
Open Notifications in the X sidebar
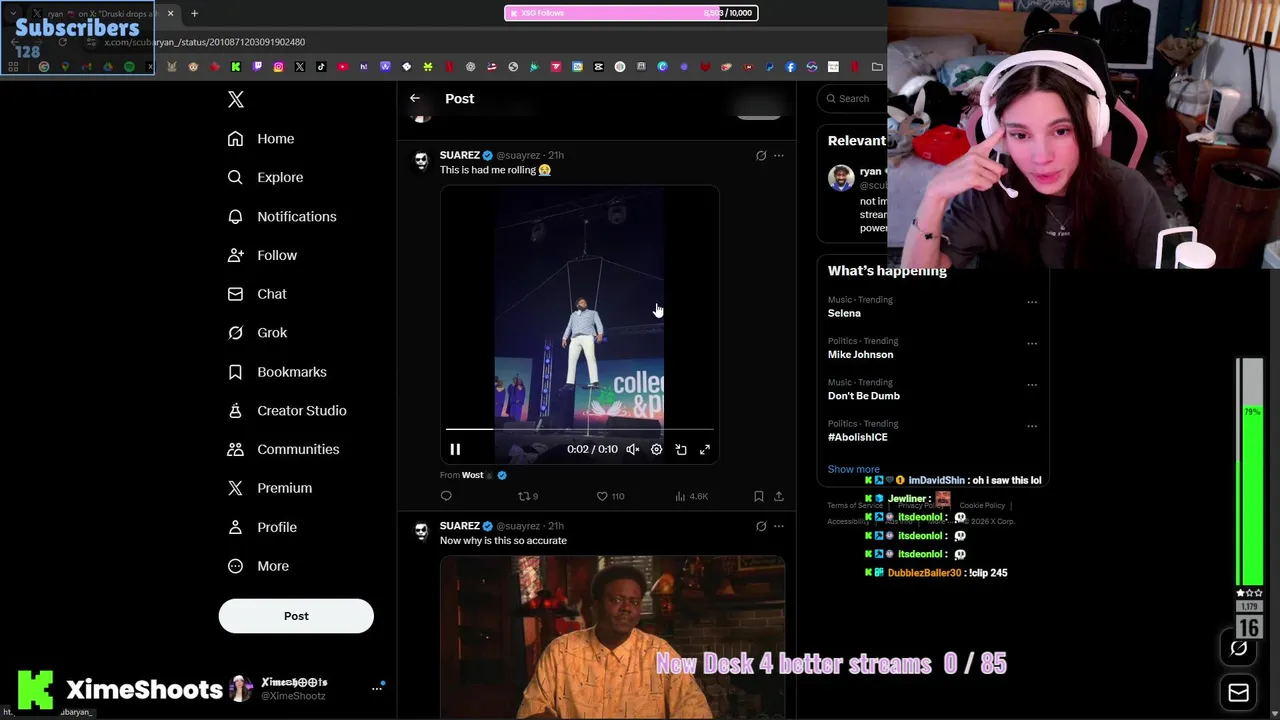[x=282, y=216]
